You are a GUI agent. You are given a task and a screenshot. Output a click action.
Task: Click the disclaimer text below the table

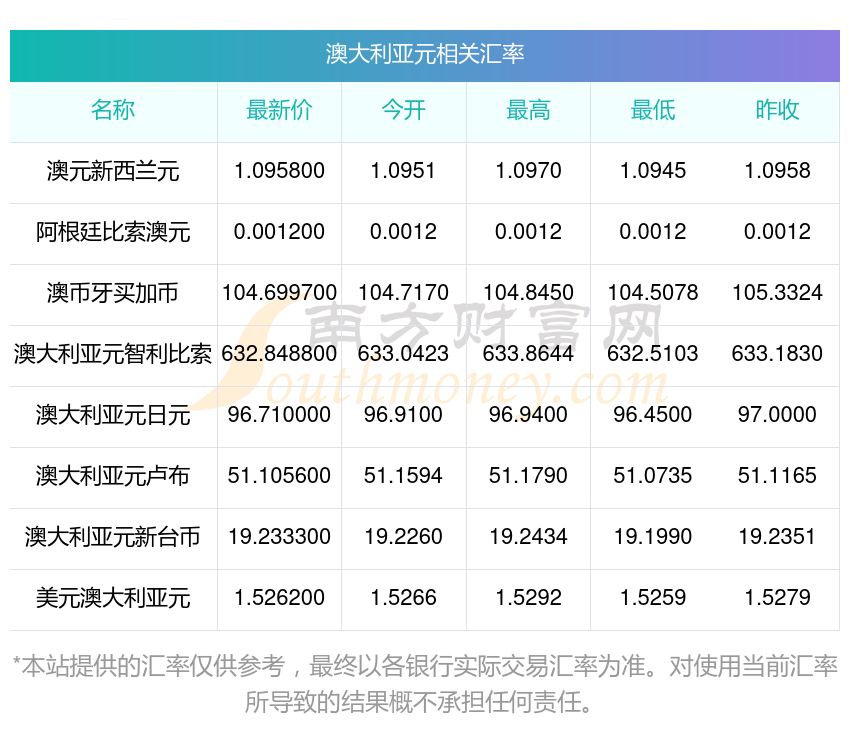(x=424, y=684)
